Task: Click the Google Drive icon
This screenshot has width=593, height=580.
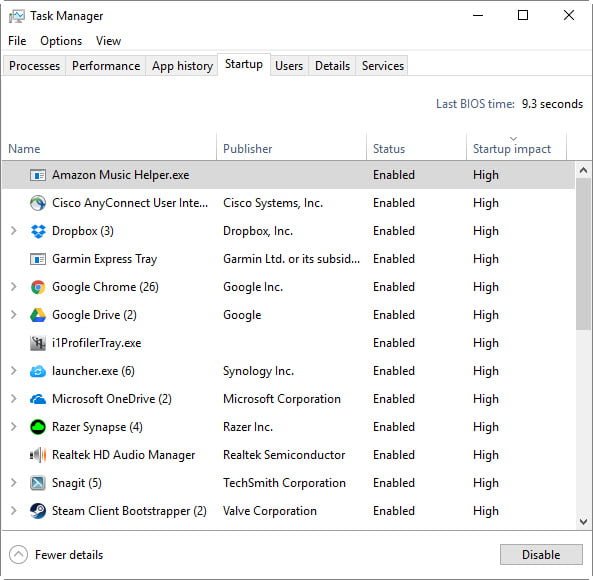Action: tap(38, 315)
